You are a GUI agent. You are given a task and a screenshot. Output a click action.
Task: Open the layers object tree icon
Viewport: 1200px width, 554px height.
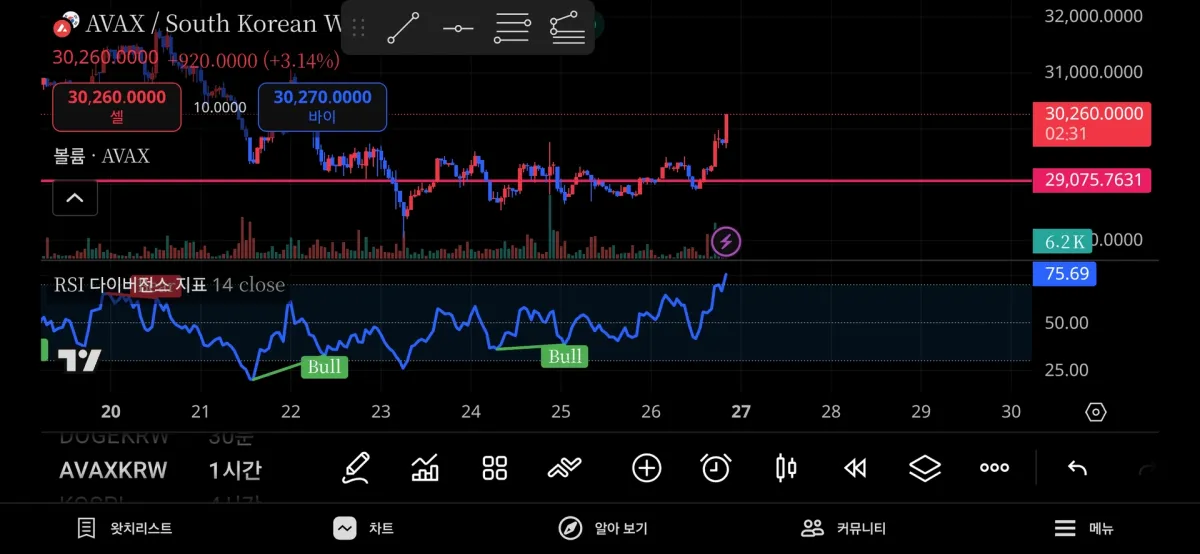click(x=925, y=468)
